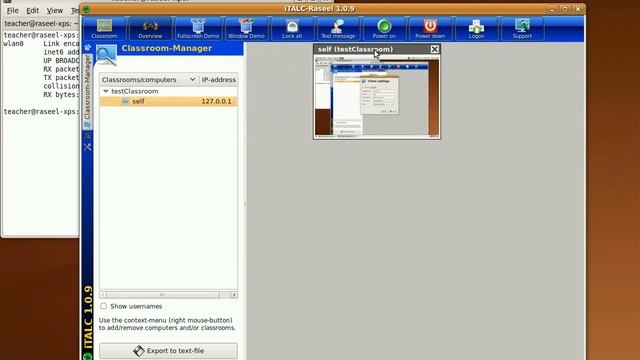Viewport: 640px width, 360px height.
Task: Open configuration tools icon in sidebar
Action: (87, 147)
